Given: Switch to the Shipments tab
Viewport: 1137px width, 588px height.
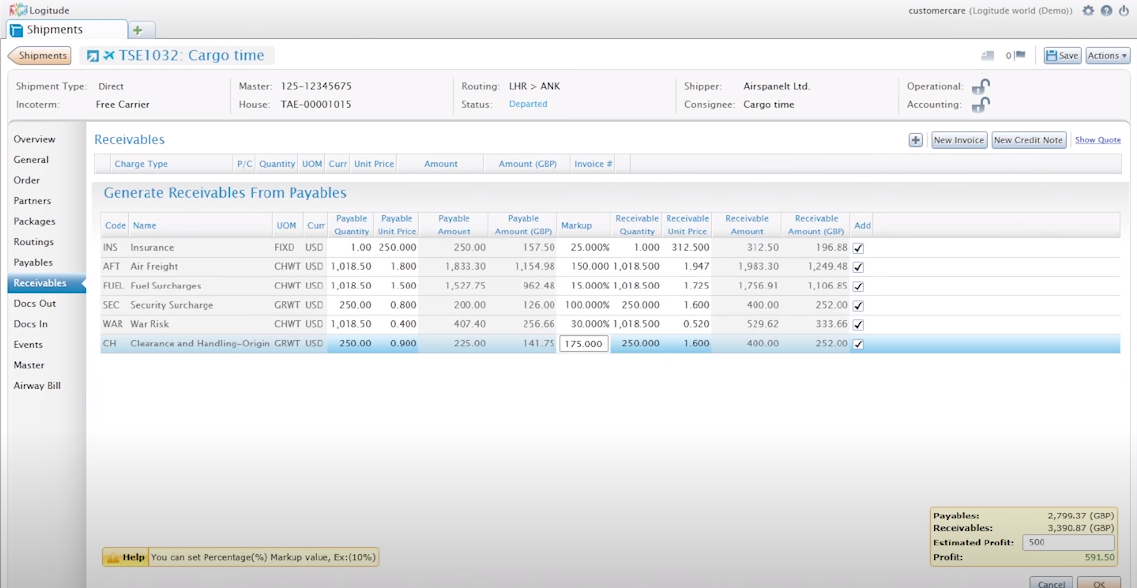Looking at the screenshot, I should (65, 30).
